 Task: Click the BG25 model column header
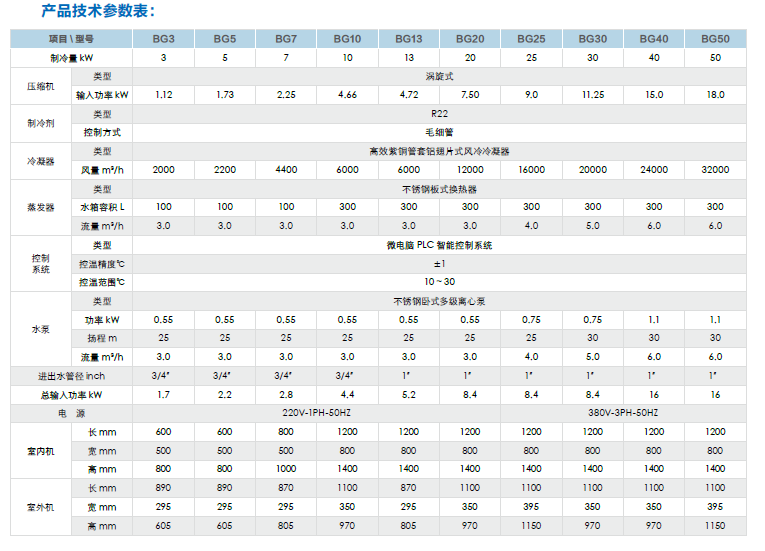tap(531, 39)
